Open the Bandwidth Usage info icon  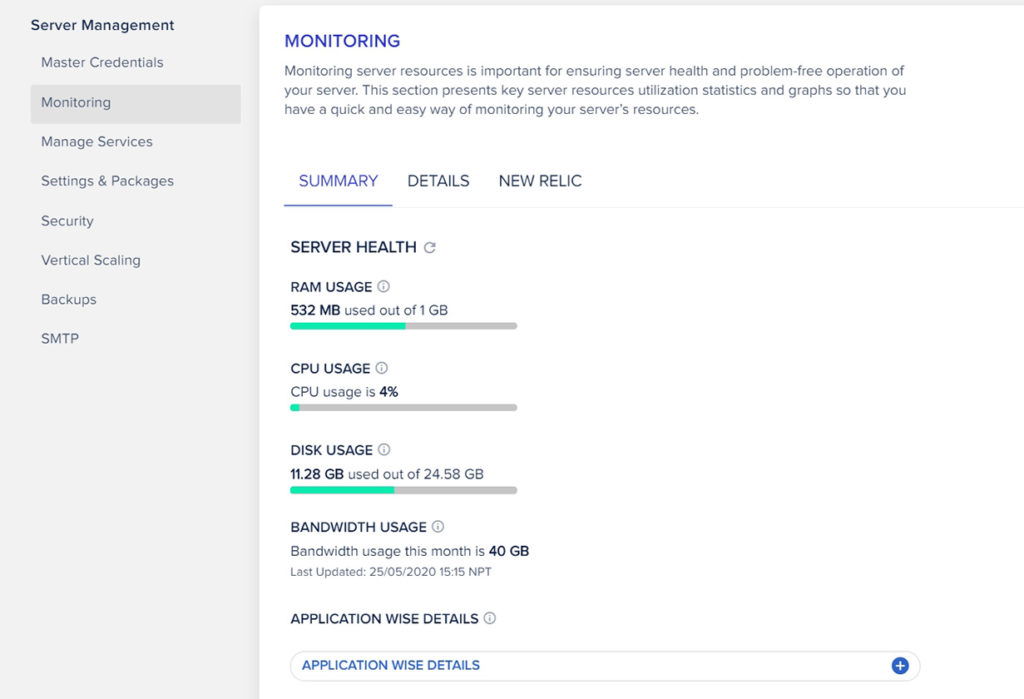coord(438,527)
